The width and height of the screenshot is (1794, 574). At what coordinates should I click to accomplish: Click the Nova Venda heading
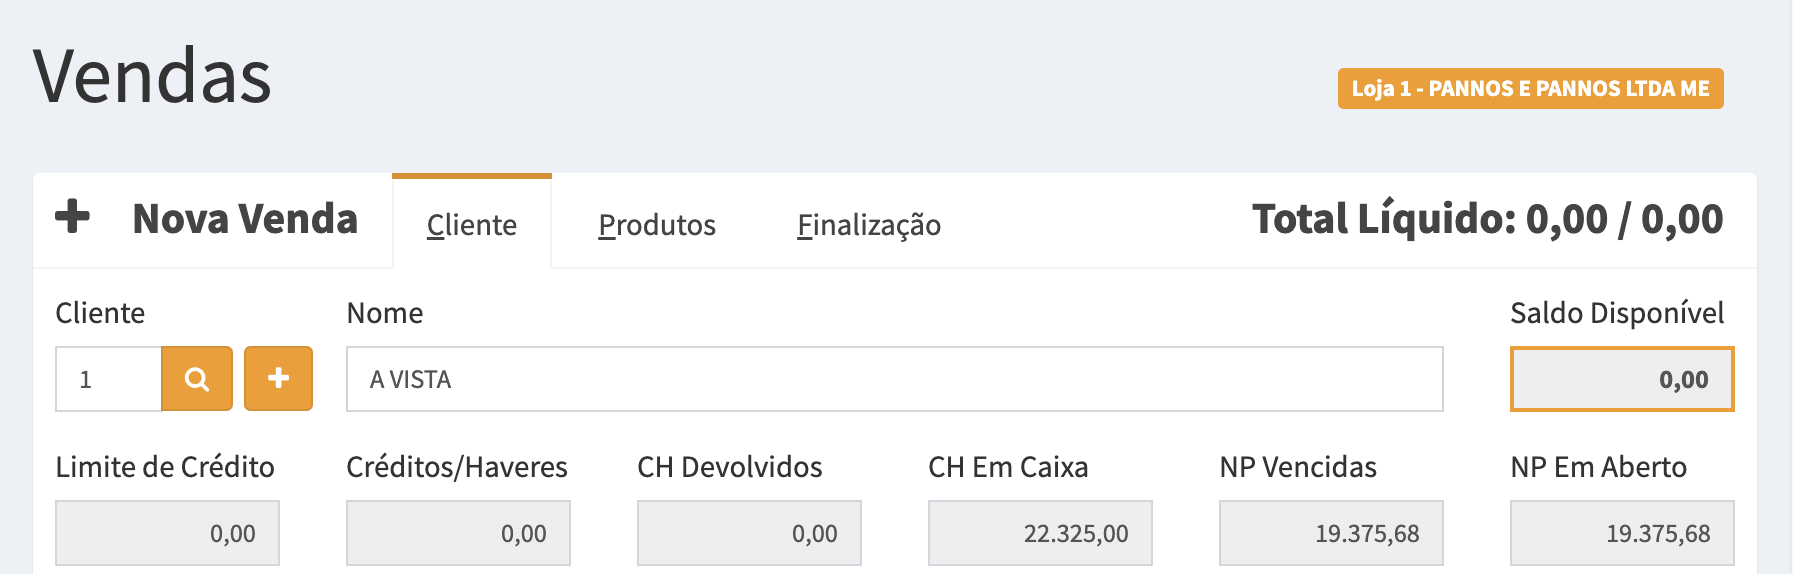(x=245, y=219)
